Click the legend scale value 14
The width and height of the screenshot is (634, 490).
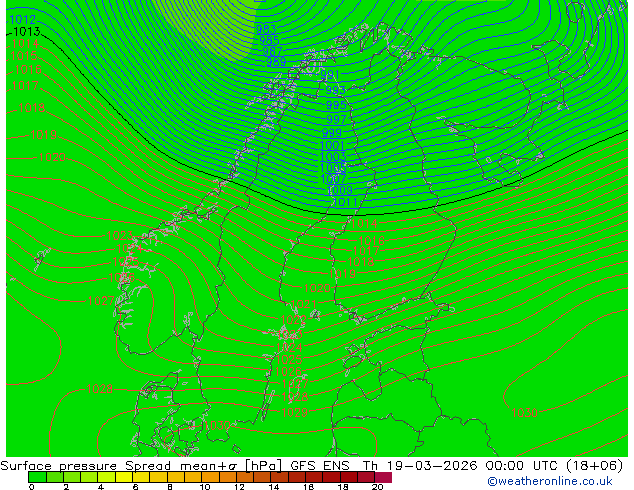(274, 487)
